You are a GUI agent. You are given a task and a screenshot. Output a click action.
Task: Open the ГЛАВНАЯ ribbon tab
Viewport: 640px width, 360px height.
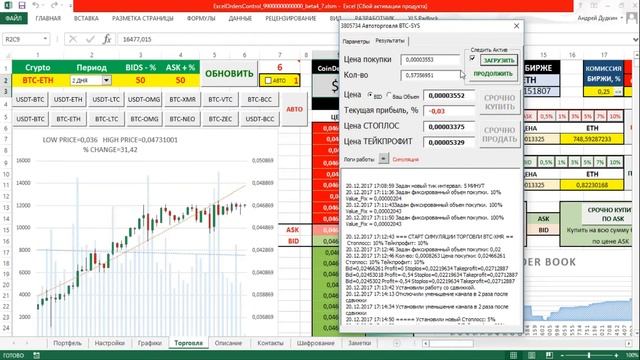tap(48, 18)
